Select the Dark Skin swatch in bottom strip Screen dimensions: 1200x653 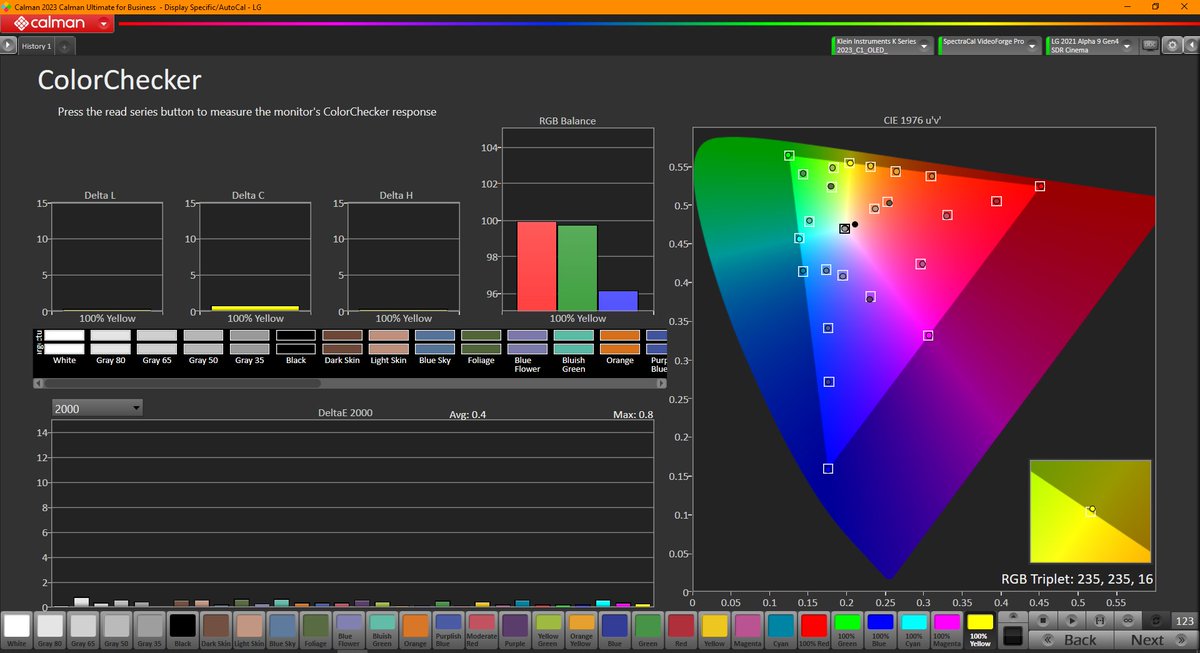click(x=216, y=630)
